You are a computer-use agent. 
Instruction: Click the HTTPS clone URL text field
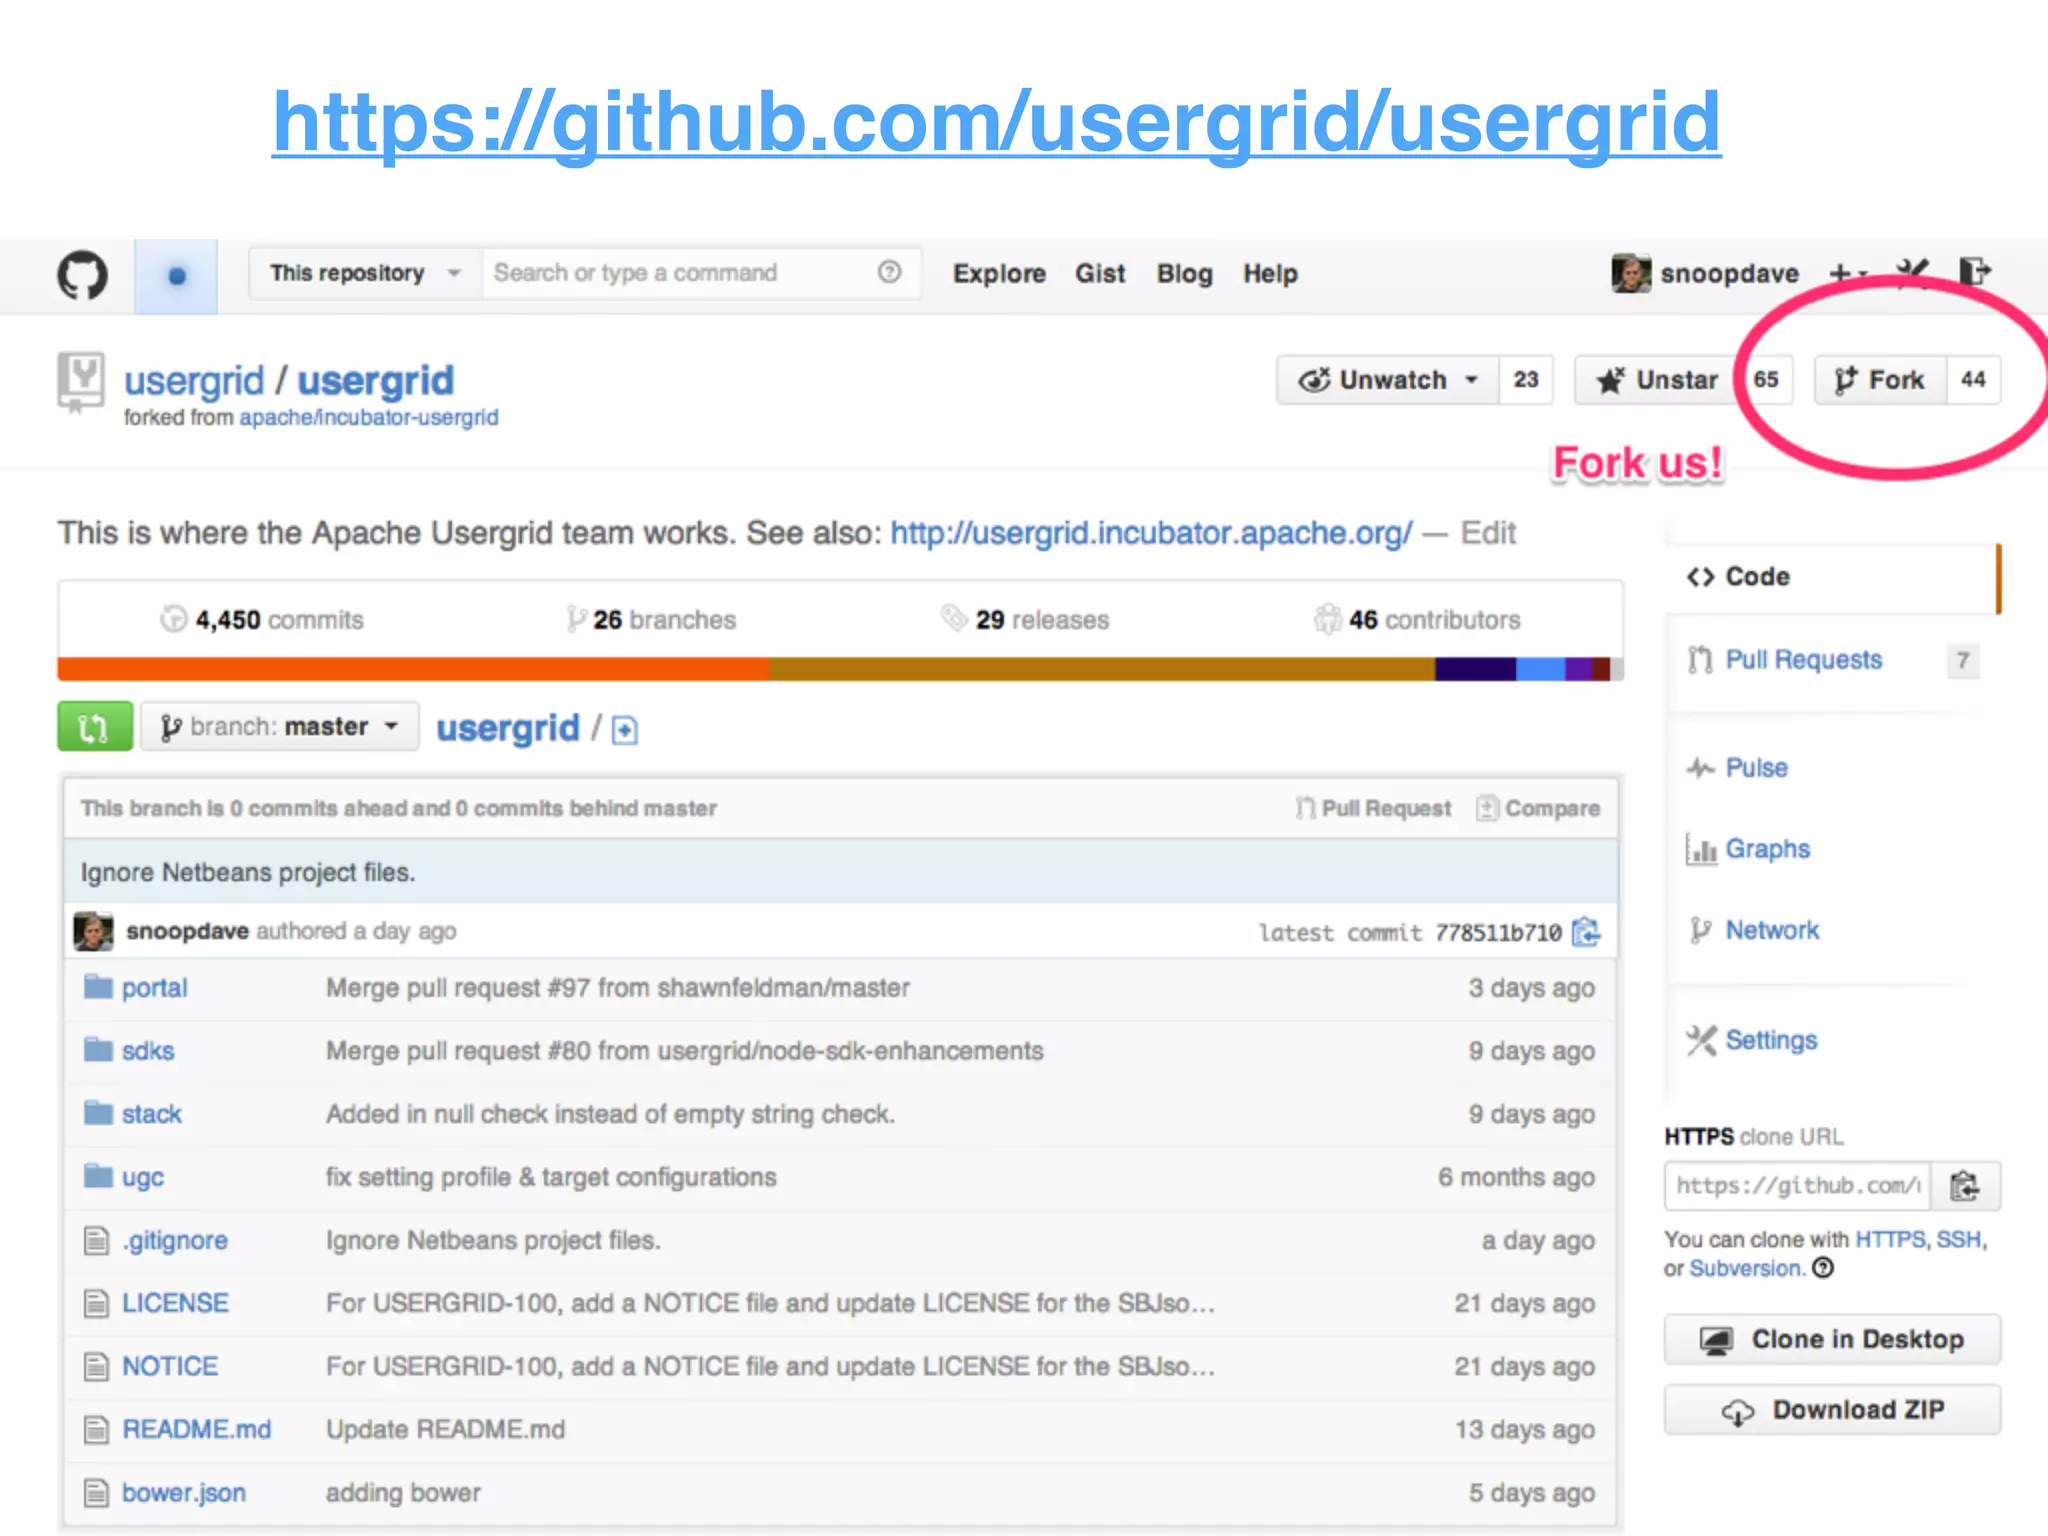[x=1798, y=1186]
